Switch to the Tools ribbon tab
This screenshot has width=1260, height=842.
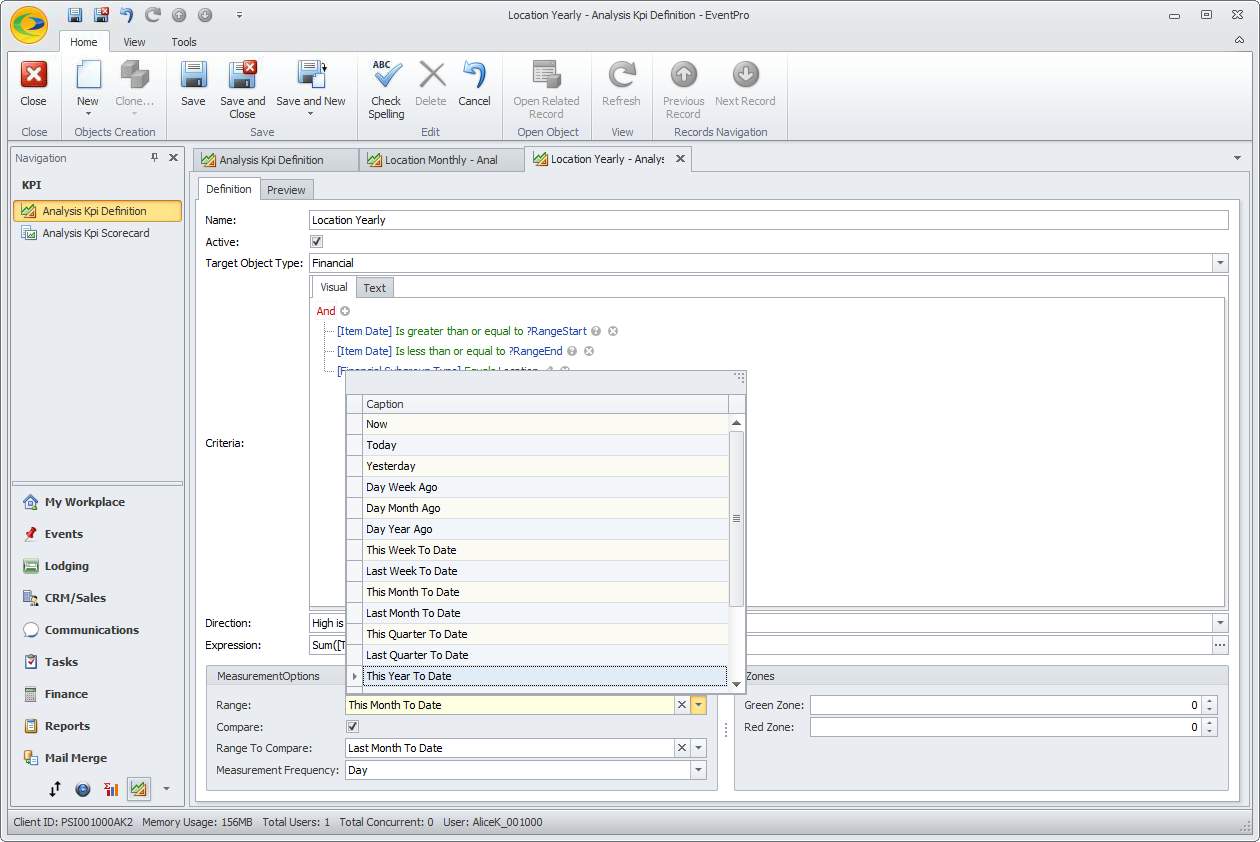pyautogui.click(x=184, y=42)
